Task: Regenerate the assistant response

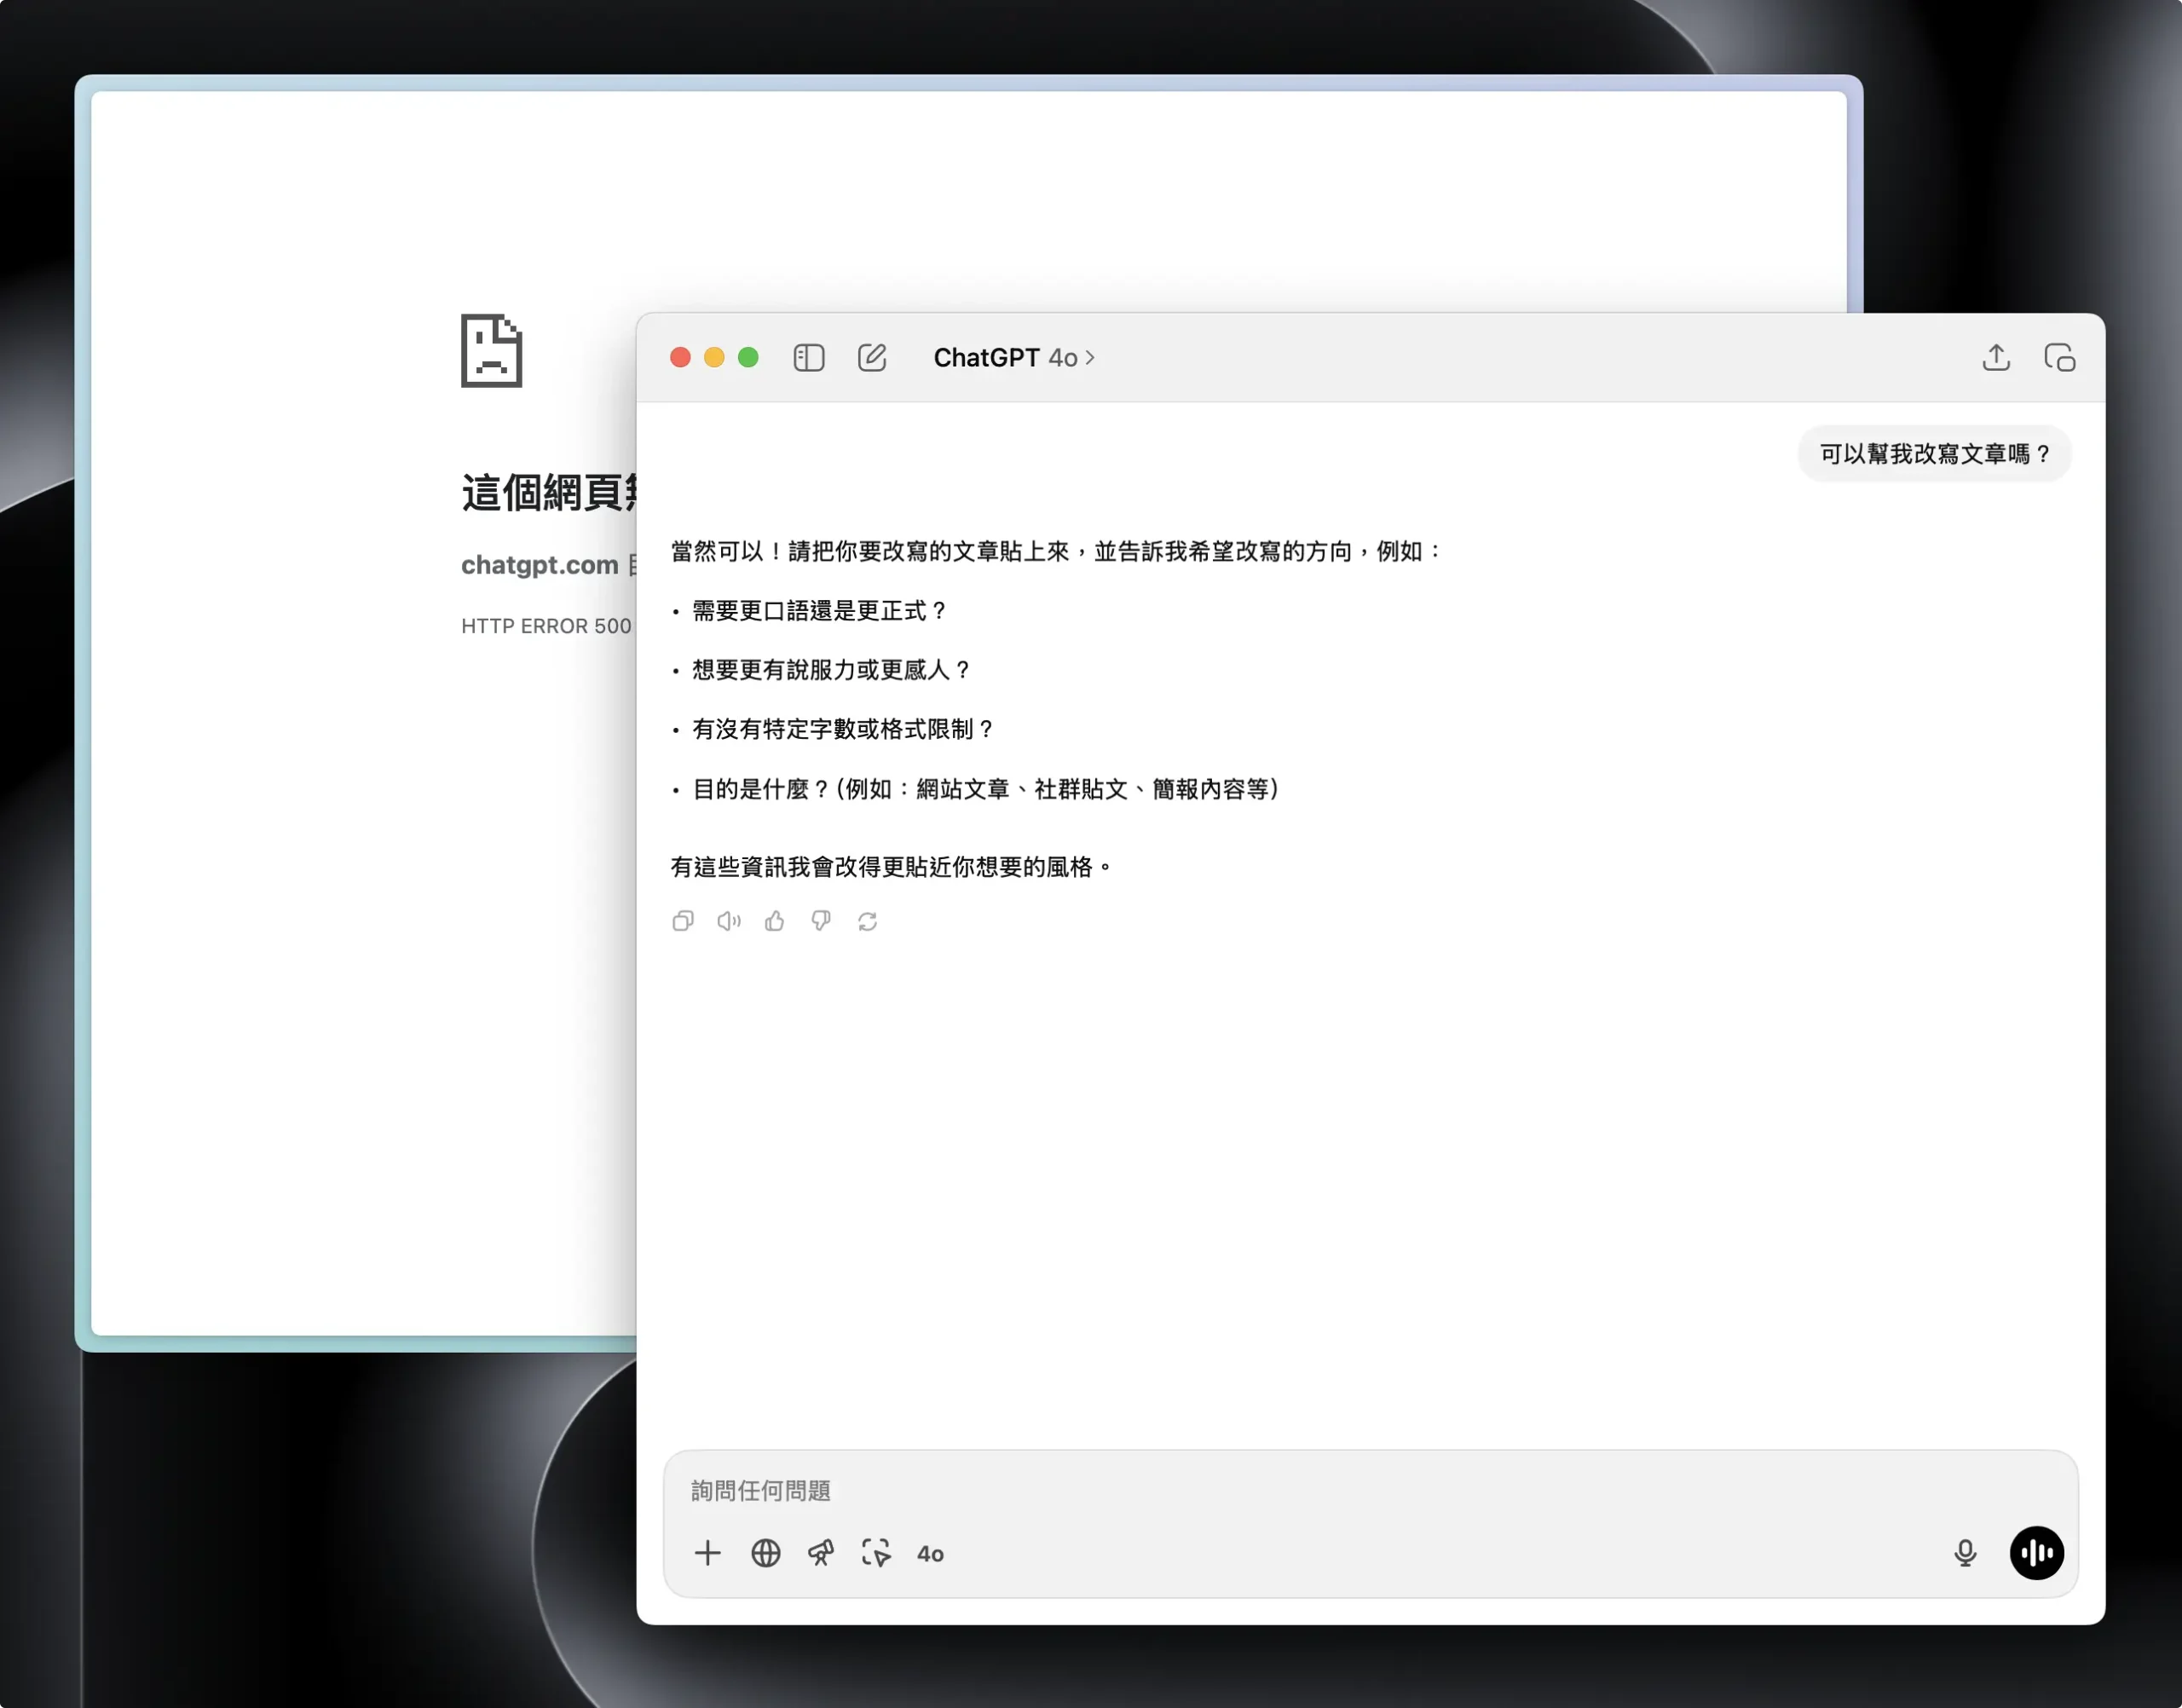Action: click(867, 921)
